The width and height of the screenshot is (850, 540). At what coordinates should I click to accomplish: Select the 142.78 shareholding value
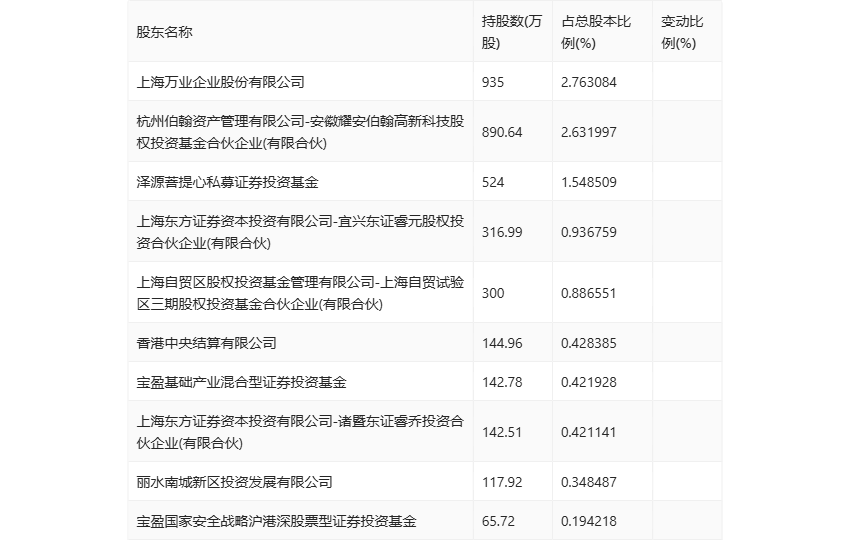502,382
